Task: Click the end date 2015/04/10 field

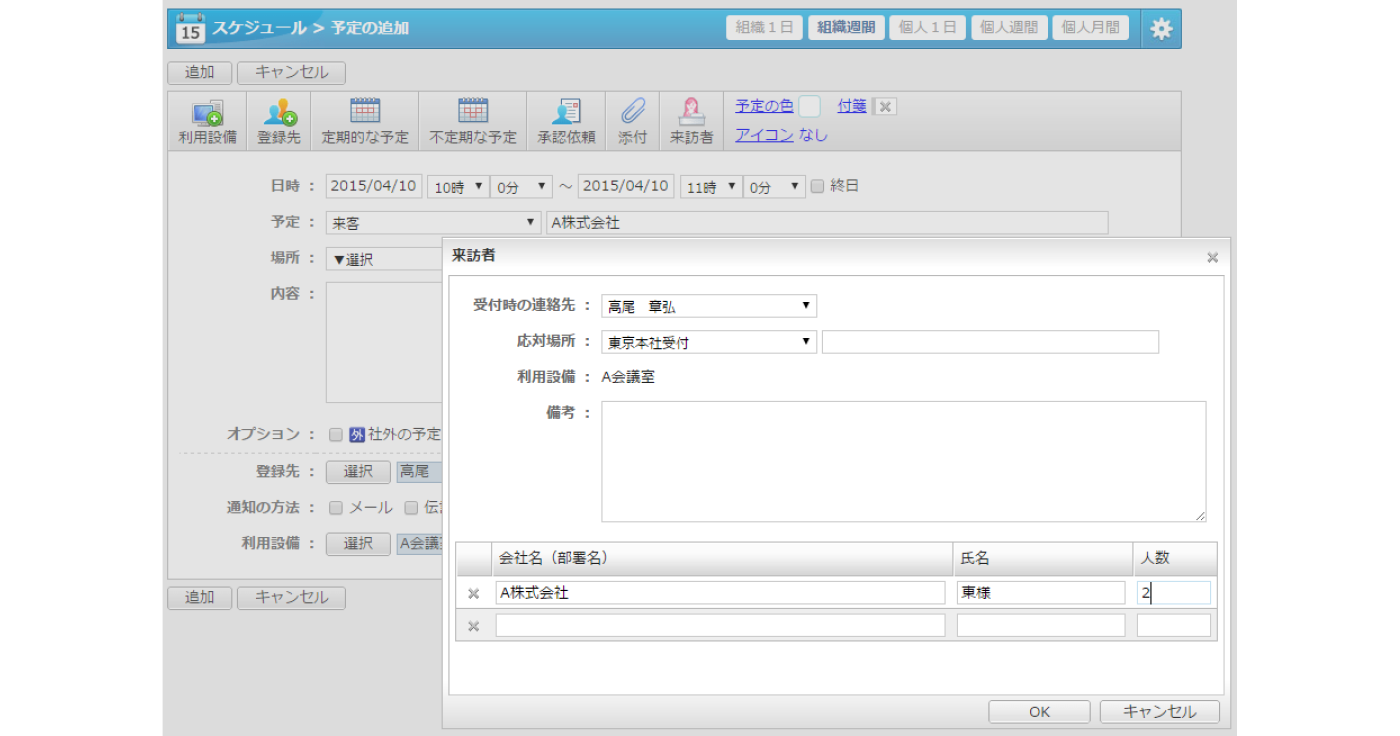Action: pyautogui.click(x=626, y=186)
